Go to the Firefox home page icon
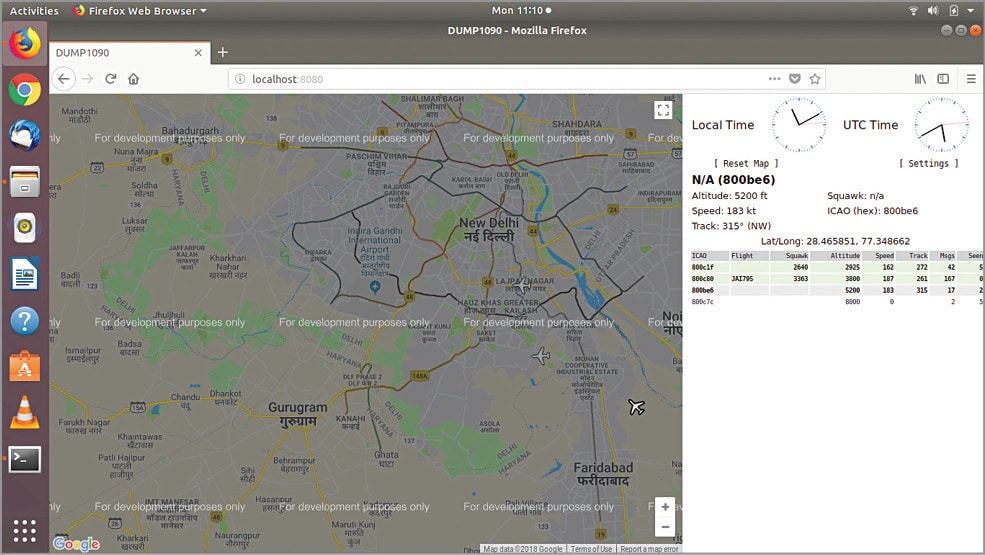This screenshot has width=985, height=555. (x=133, y=79)
